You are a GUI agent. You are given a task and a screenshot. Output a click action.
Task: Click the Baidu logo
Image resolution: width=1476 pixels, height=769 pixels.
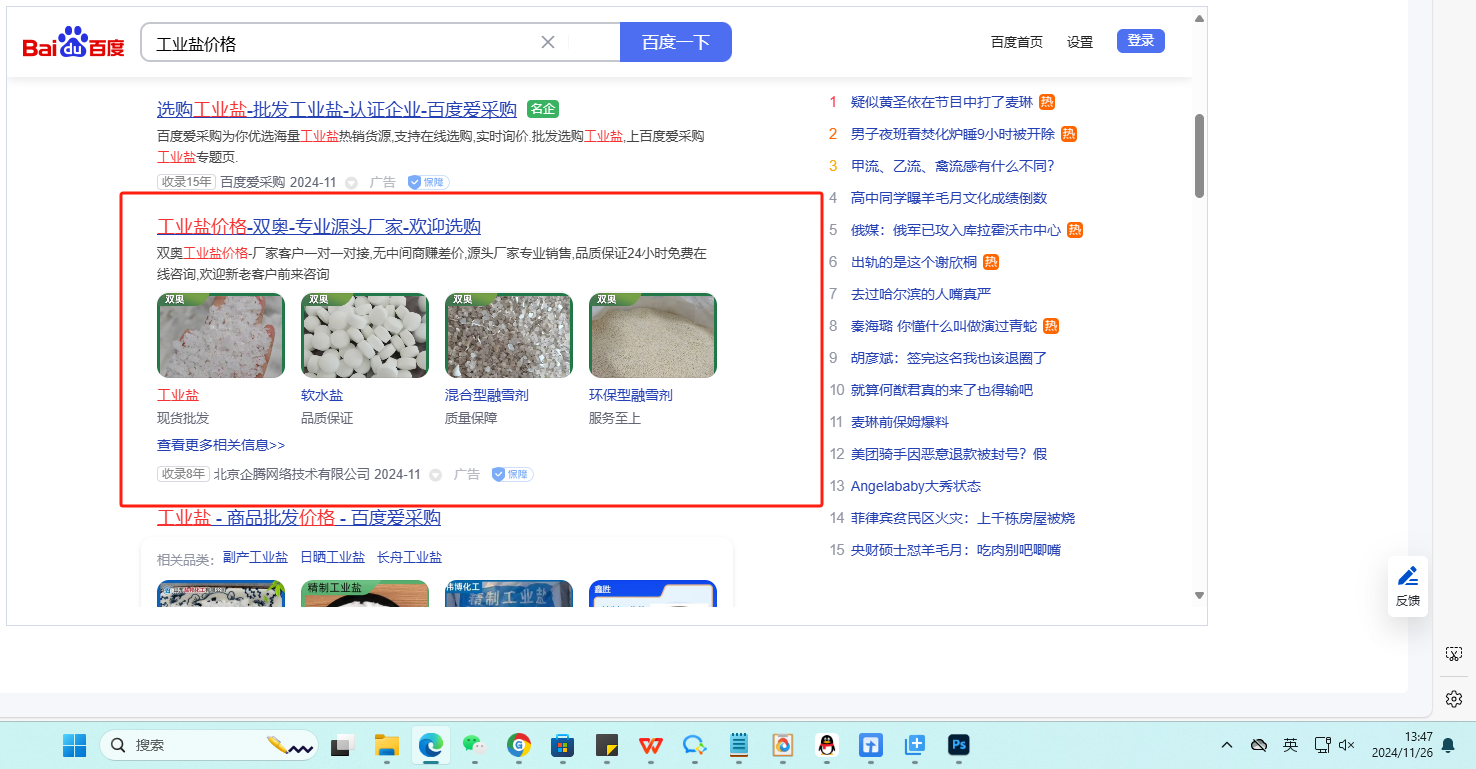click(x=73, y=42)
